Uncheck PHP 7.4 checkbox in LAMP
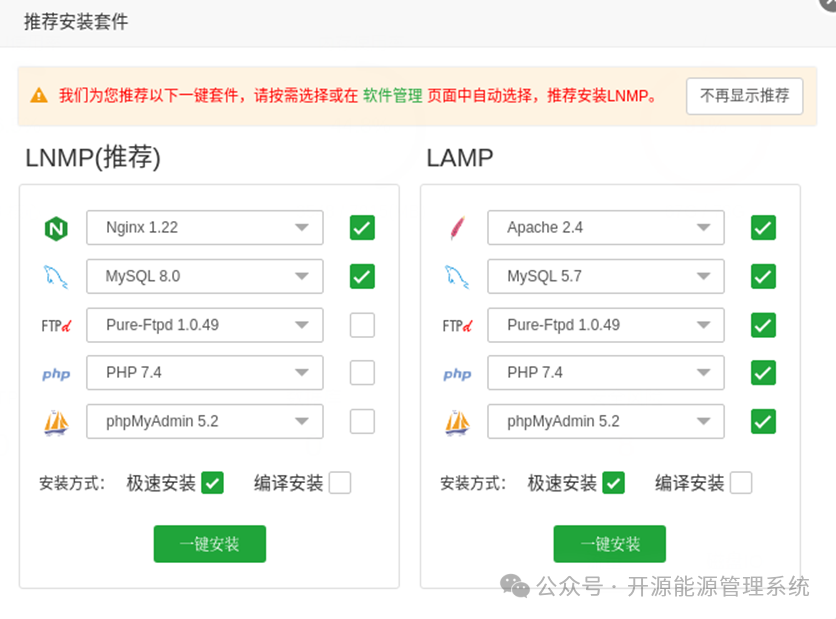 [763, 372]
